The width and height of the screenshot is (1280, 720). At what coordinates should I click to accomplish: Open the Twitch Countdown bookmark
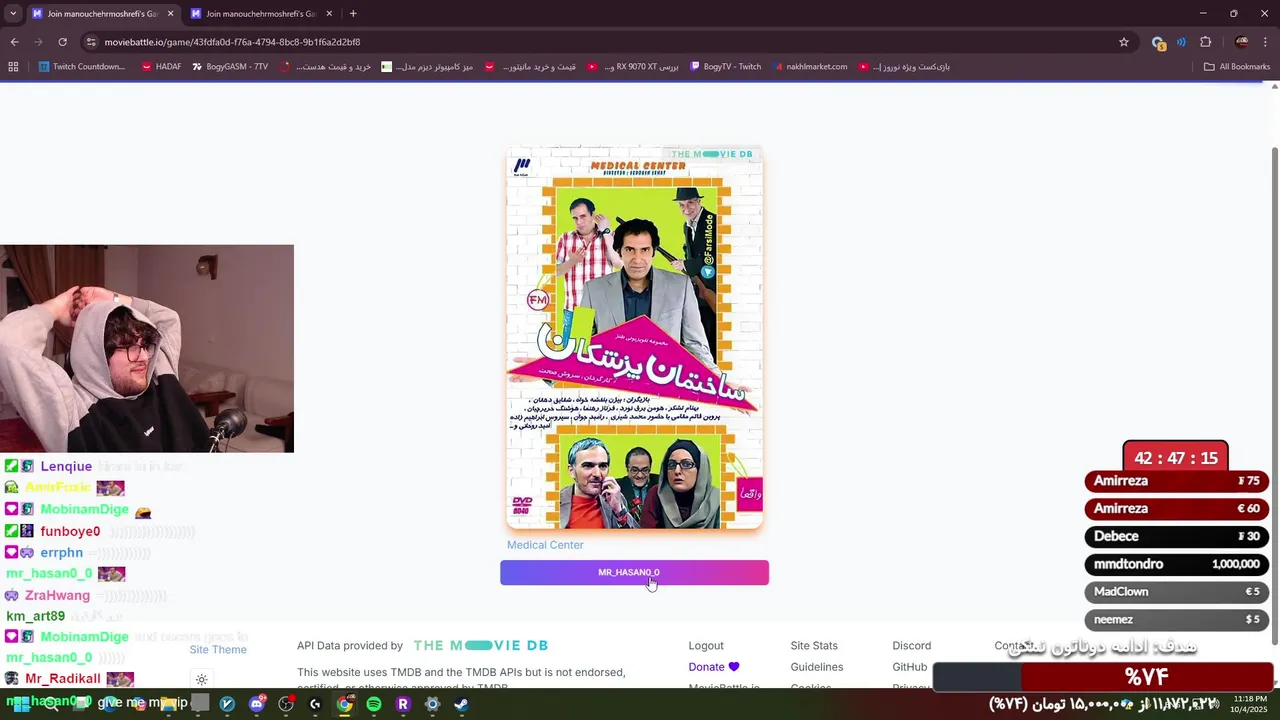click(82, 67)
